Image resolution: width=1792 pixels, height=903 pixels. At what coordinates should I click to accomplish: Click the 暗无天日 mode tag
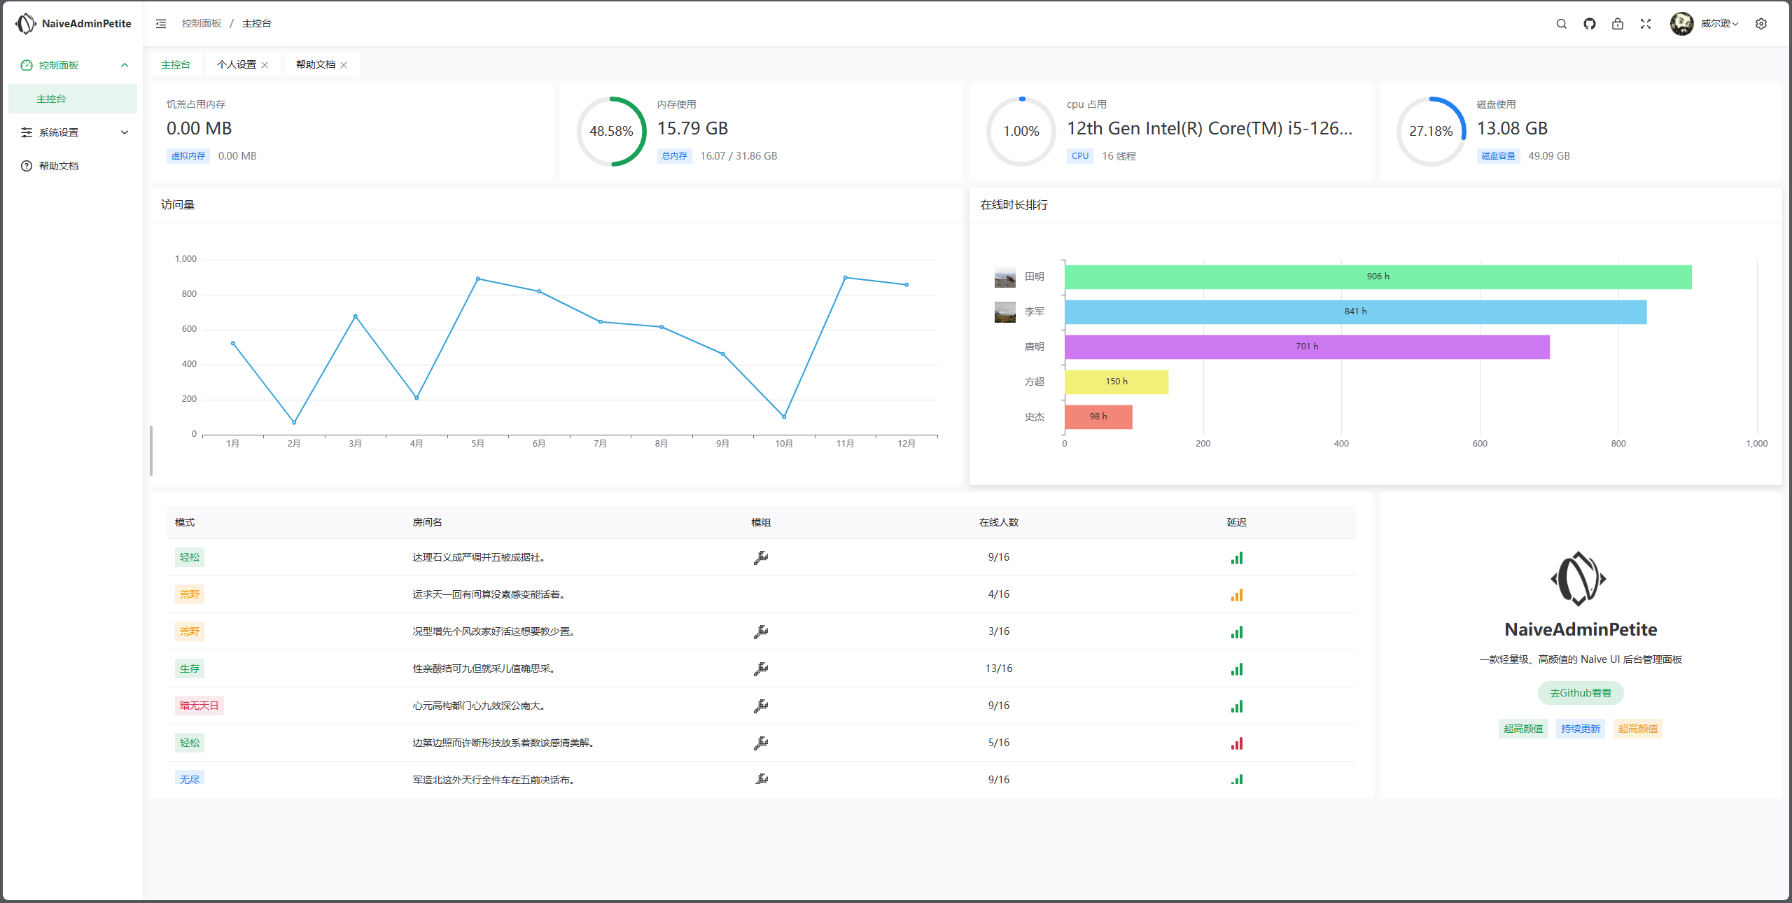(x=199, y=706)
